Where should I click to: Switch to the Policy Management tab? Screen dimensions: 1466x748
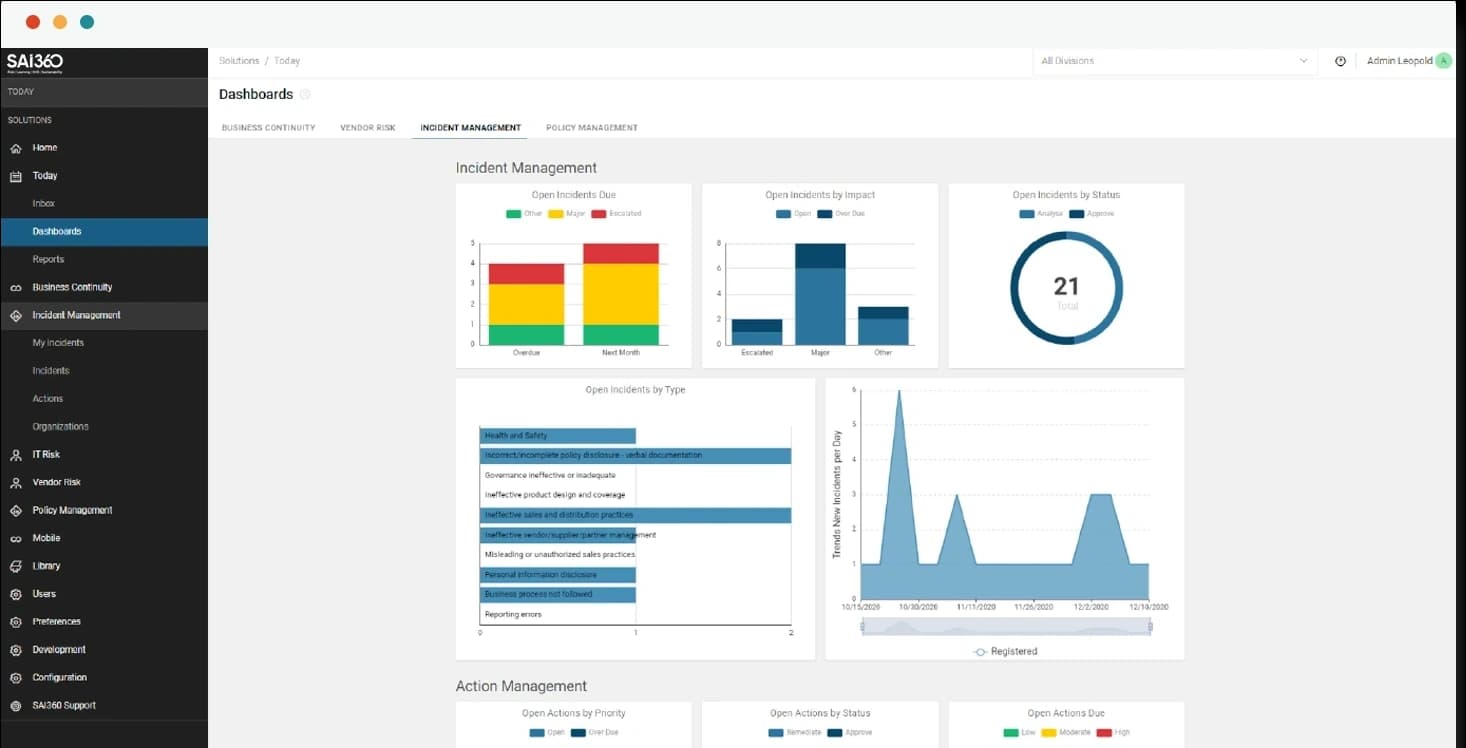(592, 128)
